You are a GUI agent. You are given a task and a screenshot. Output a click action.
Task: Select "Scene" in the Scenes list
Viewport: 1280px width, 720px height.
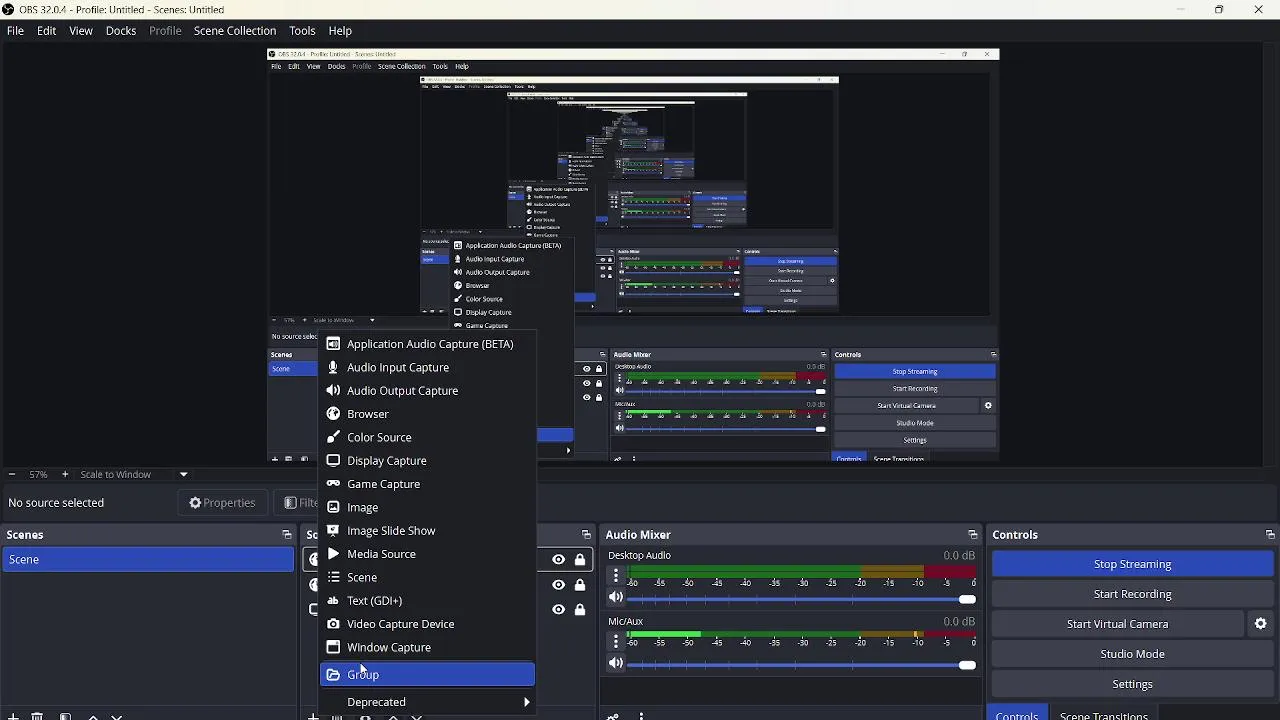148,560
